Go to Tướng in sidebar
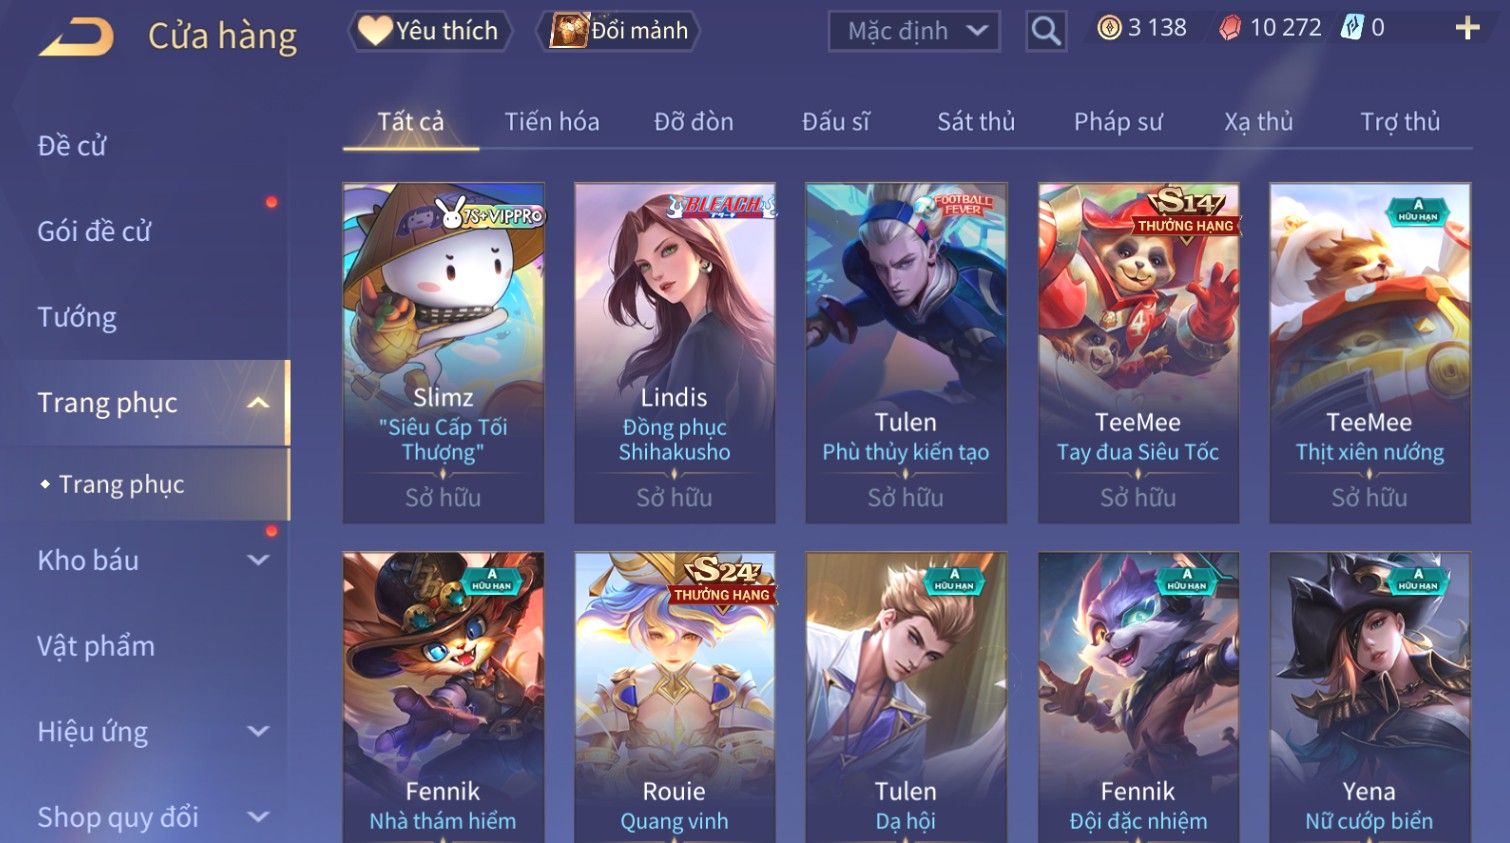 tap(77, 318)
